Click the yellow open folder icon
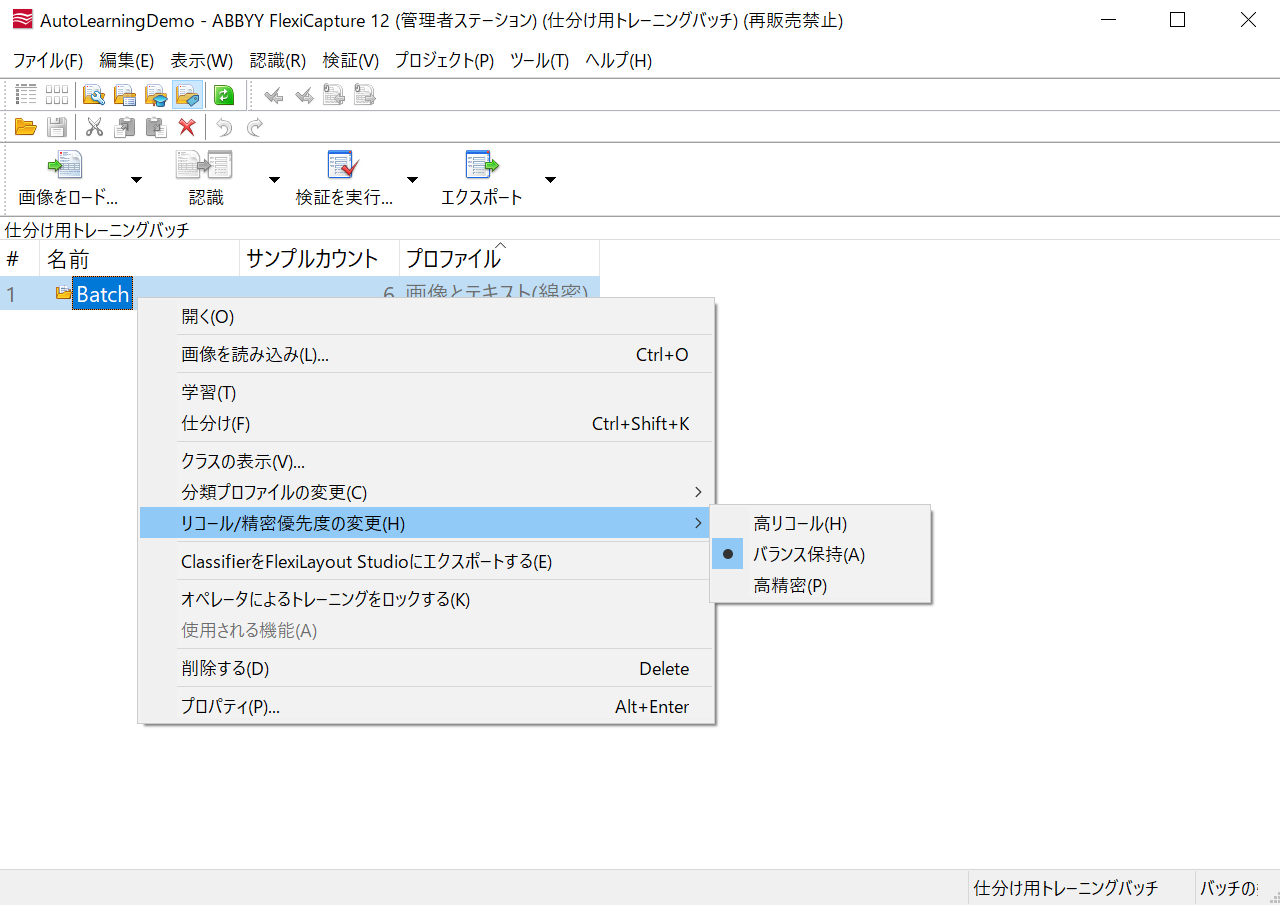Viewport: 1280px width, 905px height. (26, 127)
